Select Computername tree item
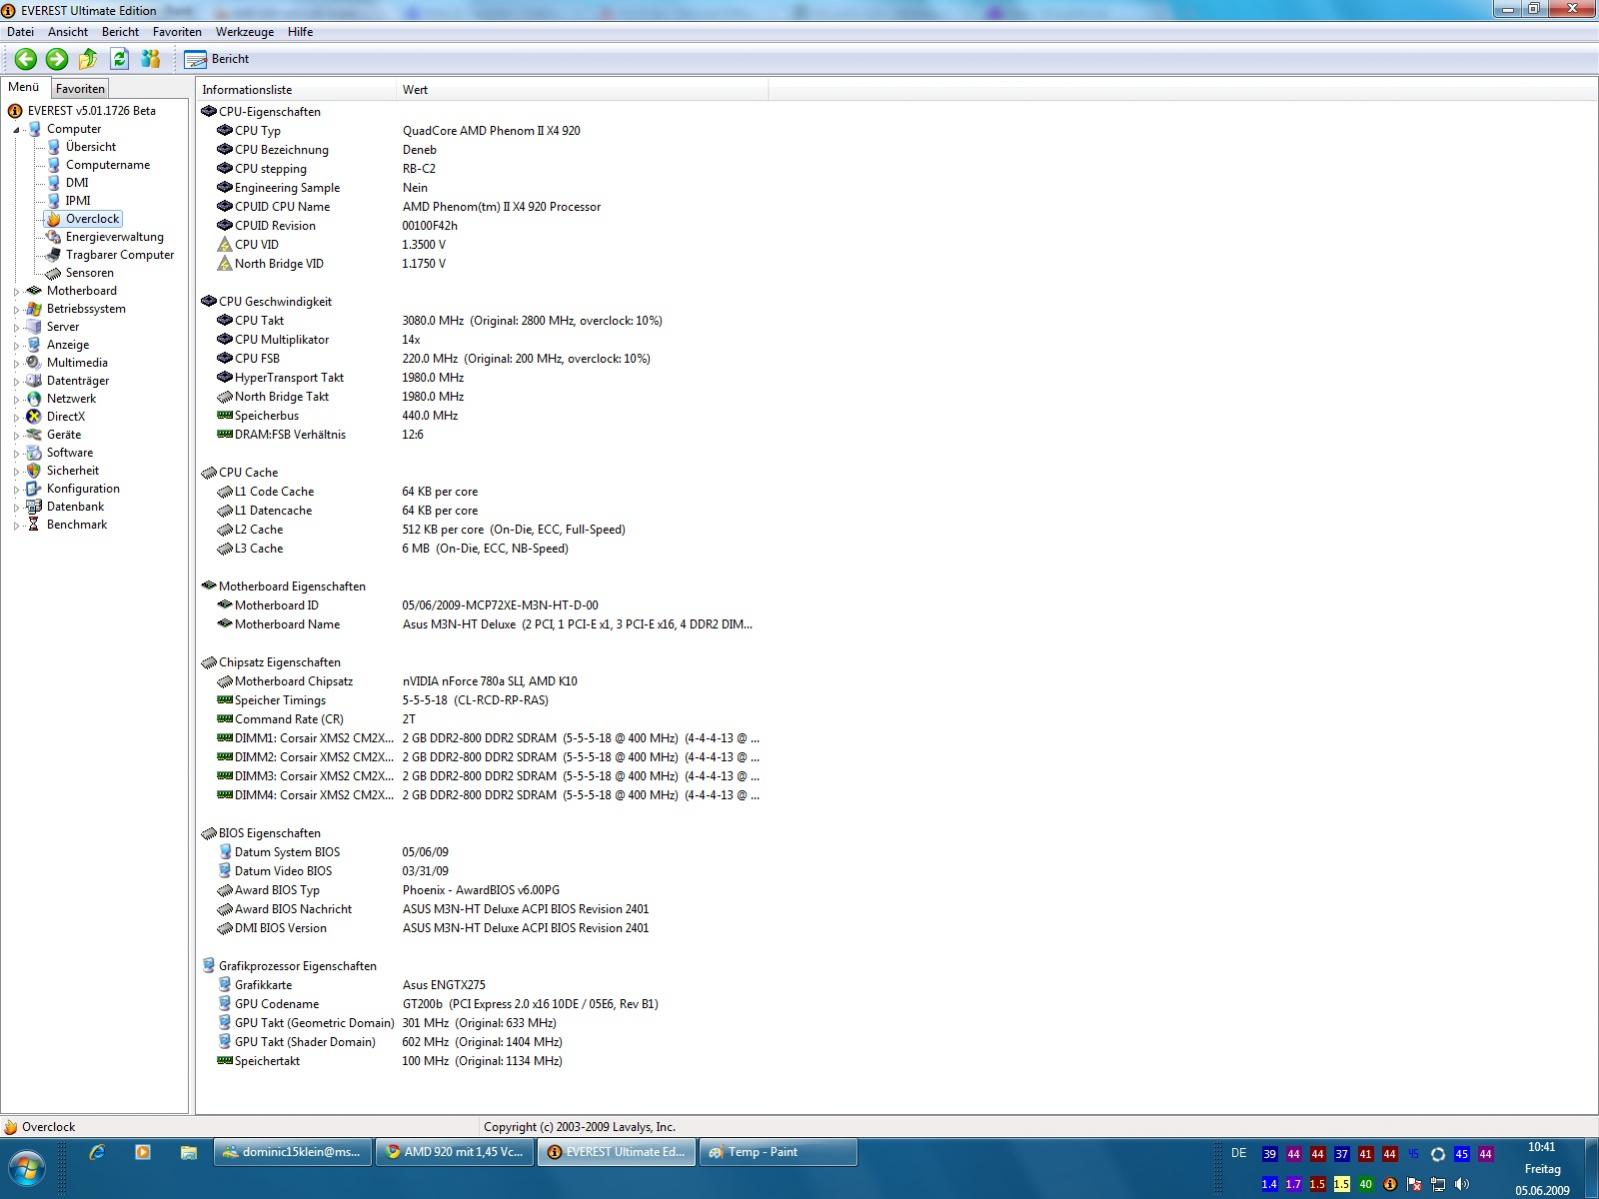Viewport: 1599px width, 1199px height. click(107, 165)
